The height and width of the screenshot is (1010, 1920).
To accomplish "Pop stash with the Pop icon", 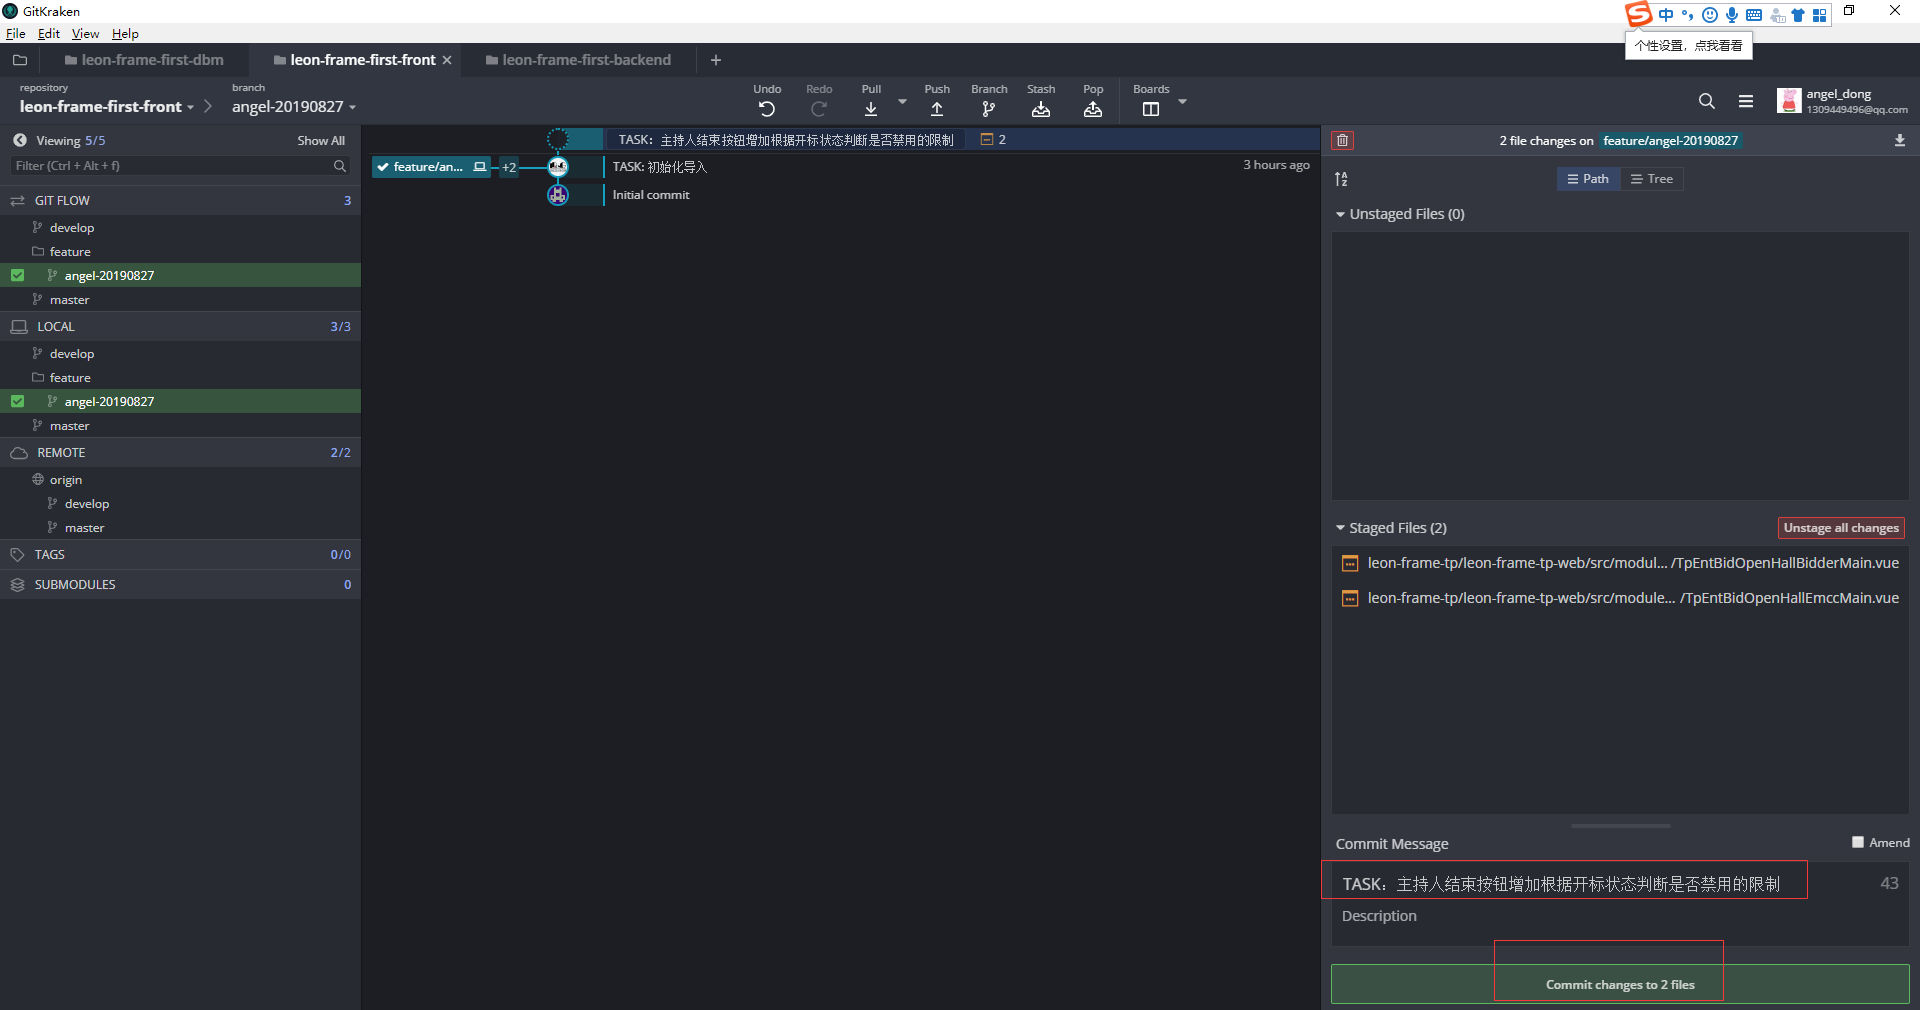I will 1093,109.
